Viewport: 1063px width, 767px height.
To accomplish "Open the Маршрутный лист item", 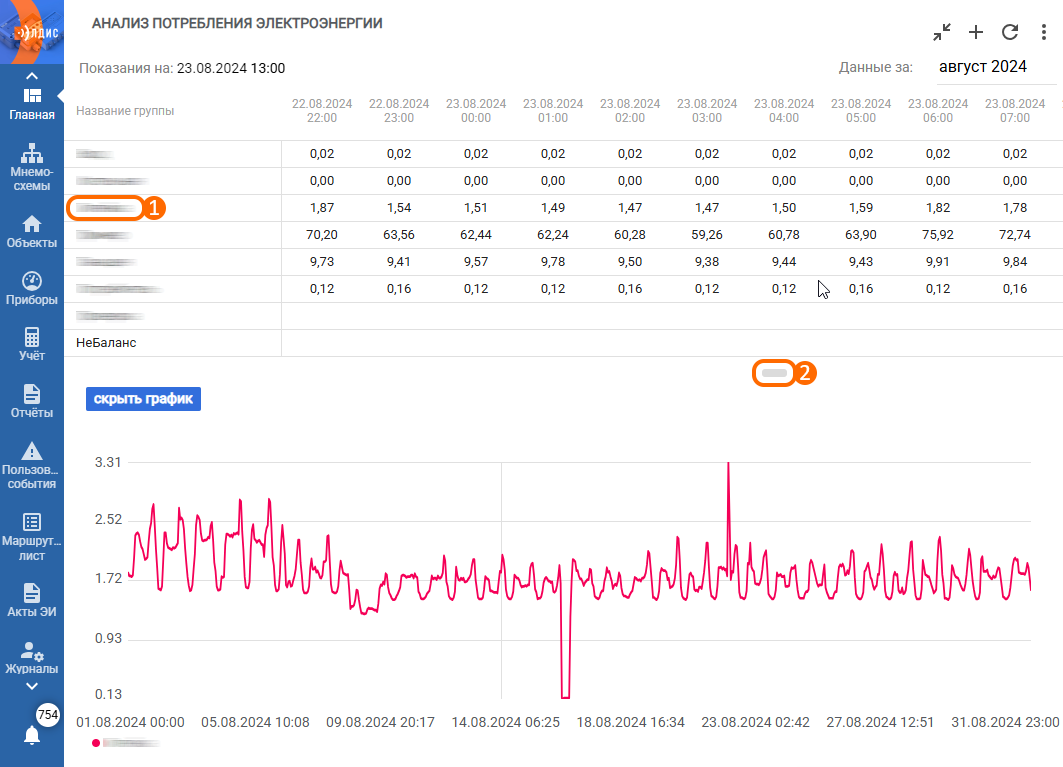I will coord(32,522).
